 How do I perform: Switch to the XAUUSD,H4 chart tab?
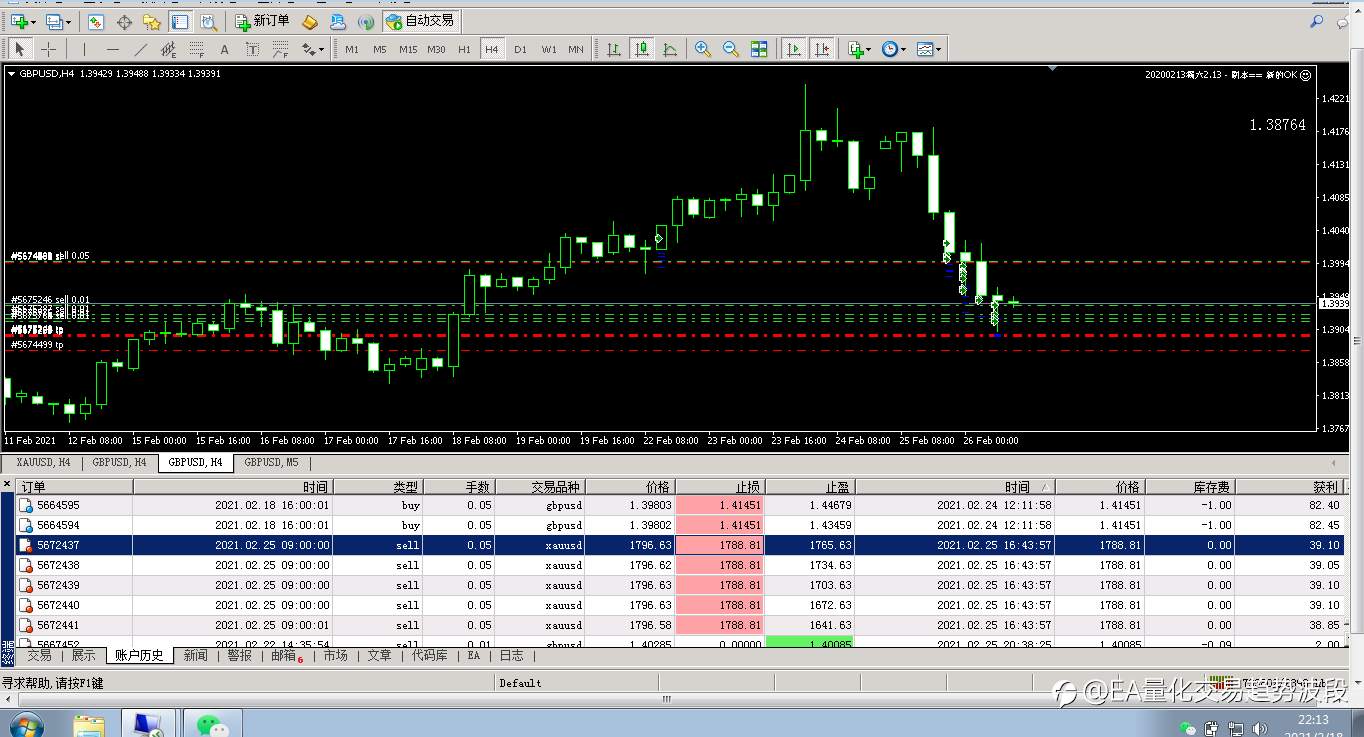point(43,462)
